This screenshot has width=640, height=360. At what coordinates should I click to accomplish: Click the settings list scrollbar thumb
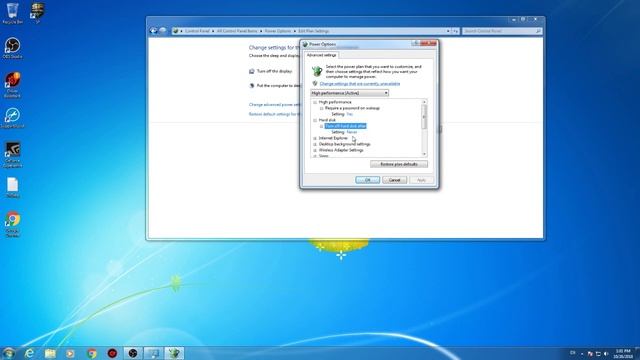coord(424,117)
